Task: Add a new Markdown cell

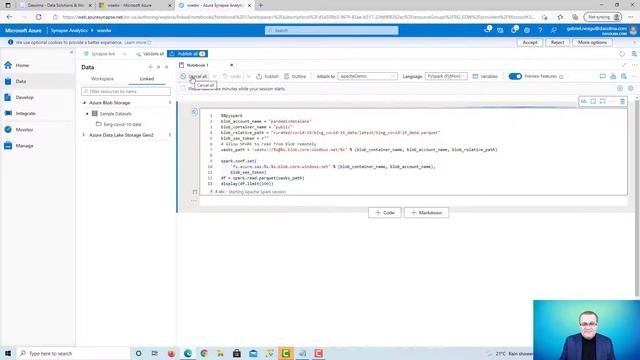Action: point(426,213)
